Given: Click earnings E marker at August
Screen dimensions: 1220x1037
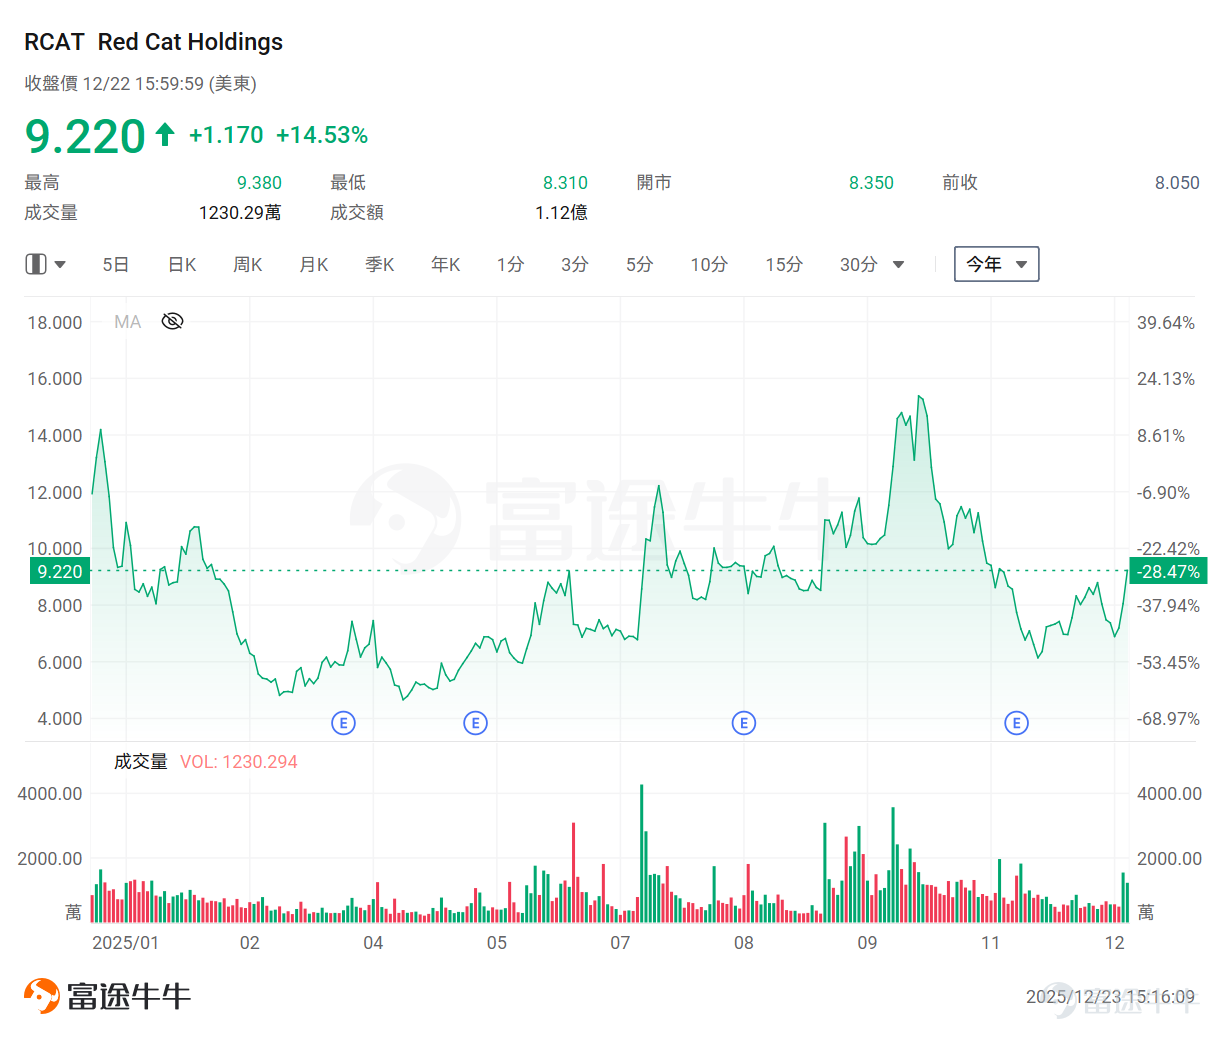Looking at the screenshot, I should (x=743, y=723).
